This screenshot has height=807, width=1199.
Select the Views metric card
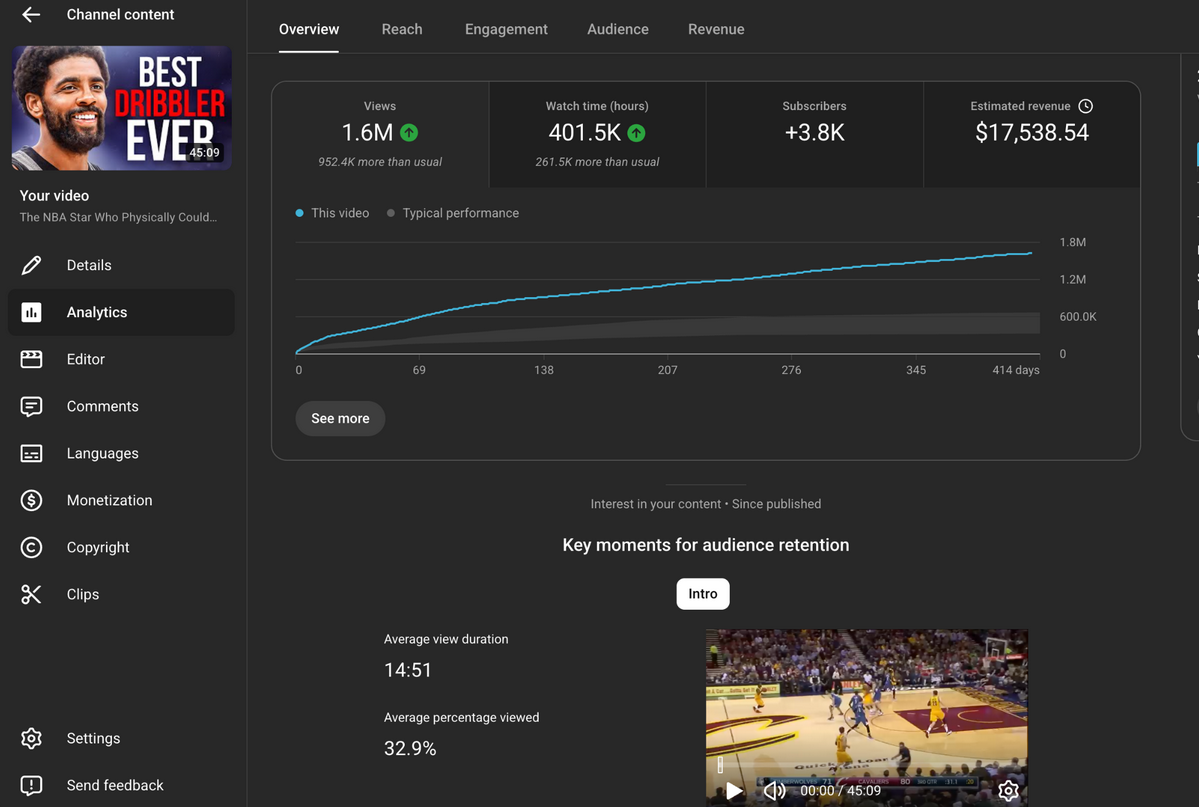pos(380,134)
